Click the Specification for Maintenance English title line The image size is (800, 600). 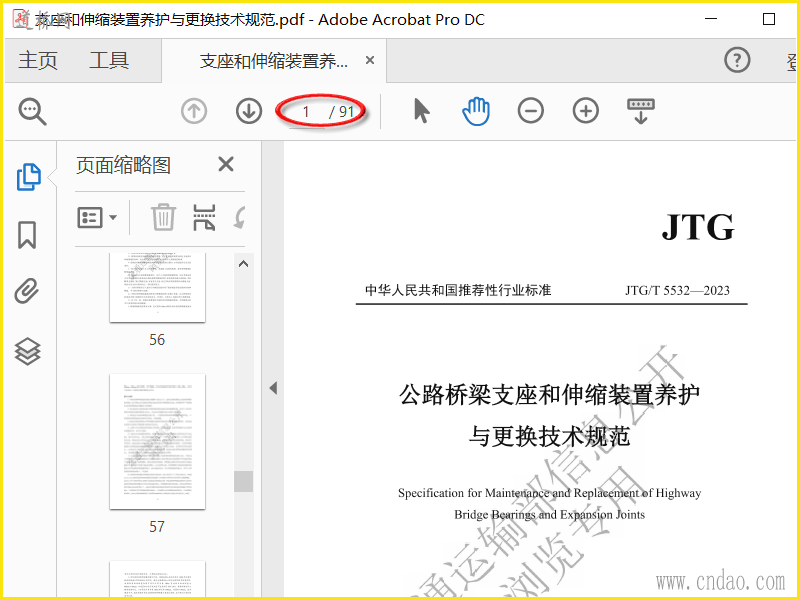549,493
